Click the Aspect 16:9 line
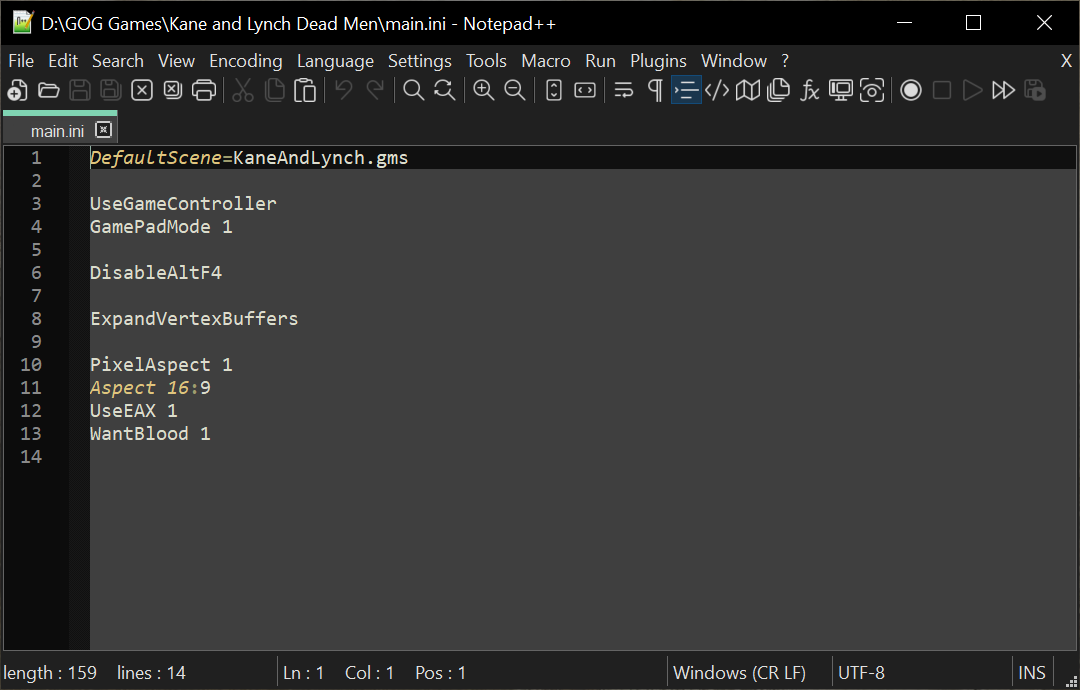 click(x=150, y=388)
